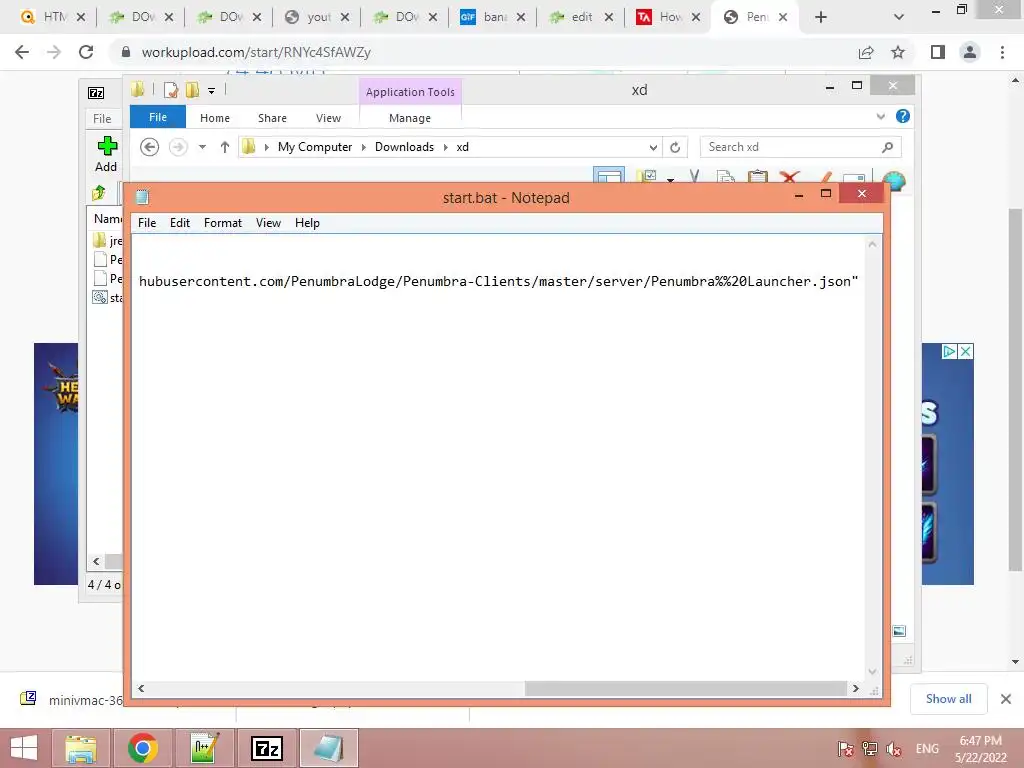The height and width of the screenshot is (768, 1024).
Task: Click My Computer breadcrumb
Action: click(x=315, y=147)
